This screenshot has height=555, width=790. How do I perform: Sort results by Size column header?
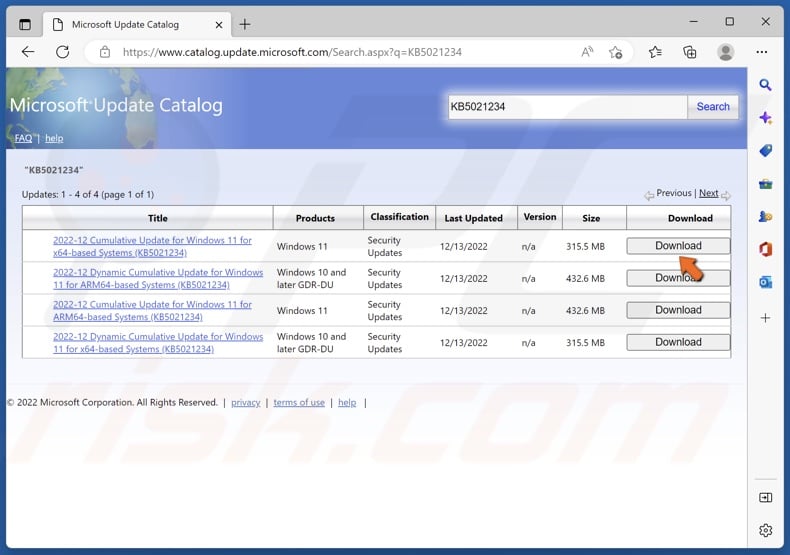point(590,218)
